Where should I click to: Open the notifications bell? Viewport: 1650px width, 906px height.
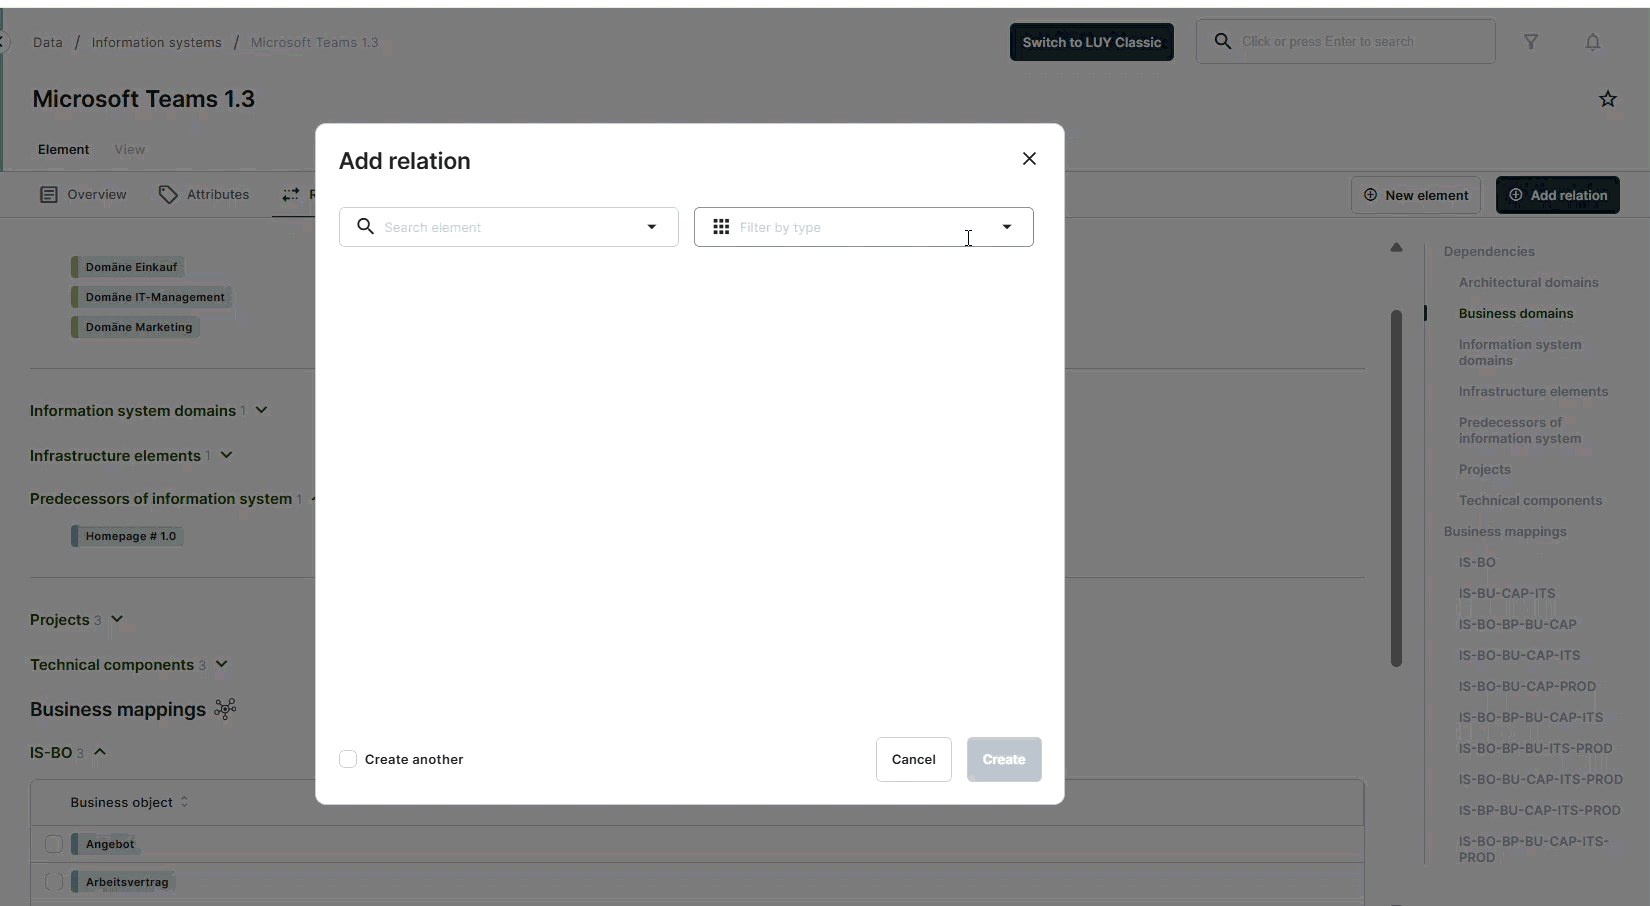tap(1593, 42)
